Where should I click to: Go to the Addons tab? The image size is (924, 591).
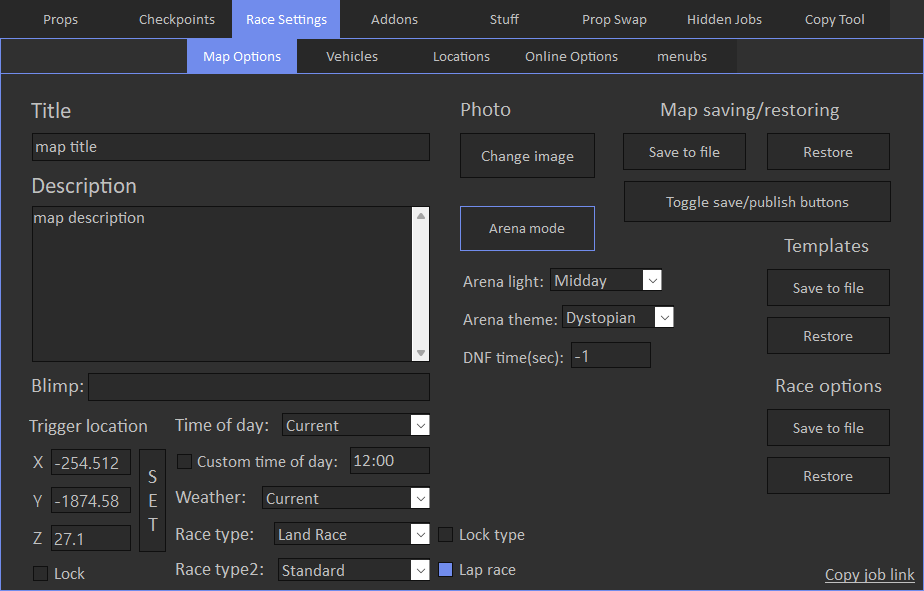coord(394,19)
